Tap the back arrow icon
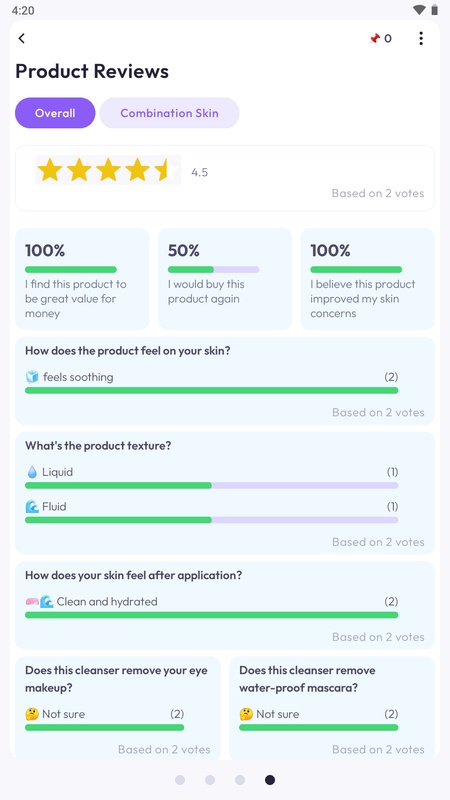The height and width of the screenshot is (800, 450). click(21, 38)
